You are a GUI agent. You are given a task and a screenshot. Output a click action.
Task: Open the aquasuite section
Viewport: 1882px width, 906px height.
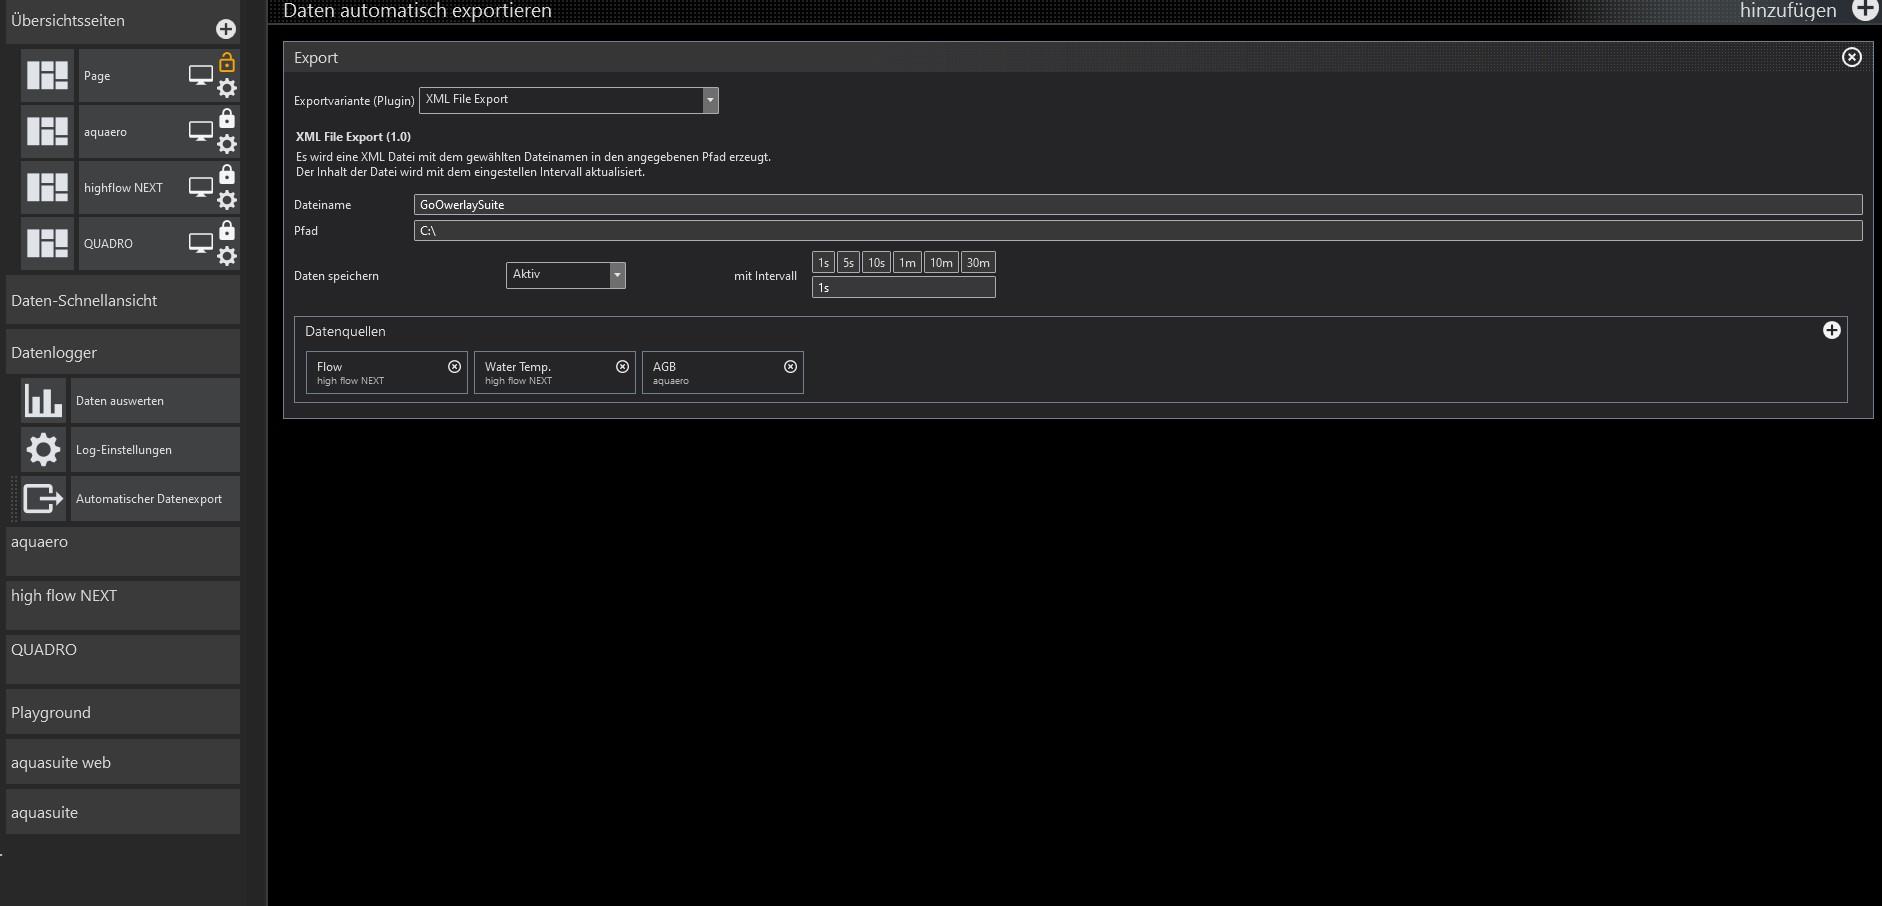click(x=123, y=812)
